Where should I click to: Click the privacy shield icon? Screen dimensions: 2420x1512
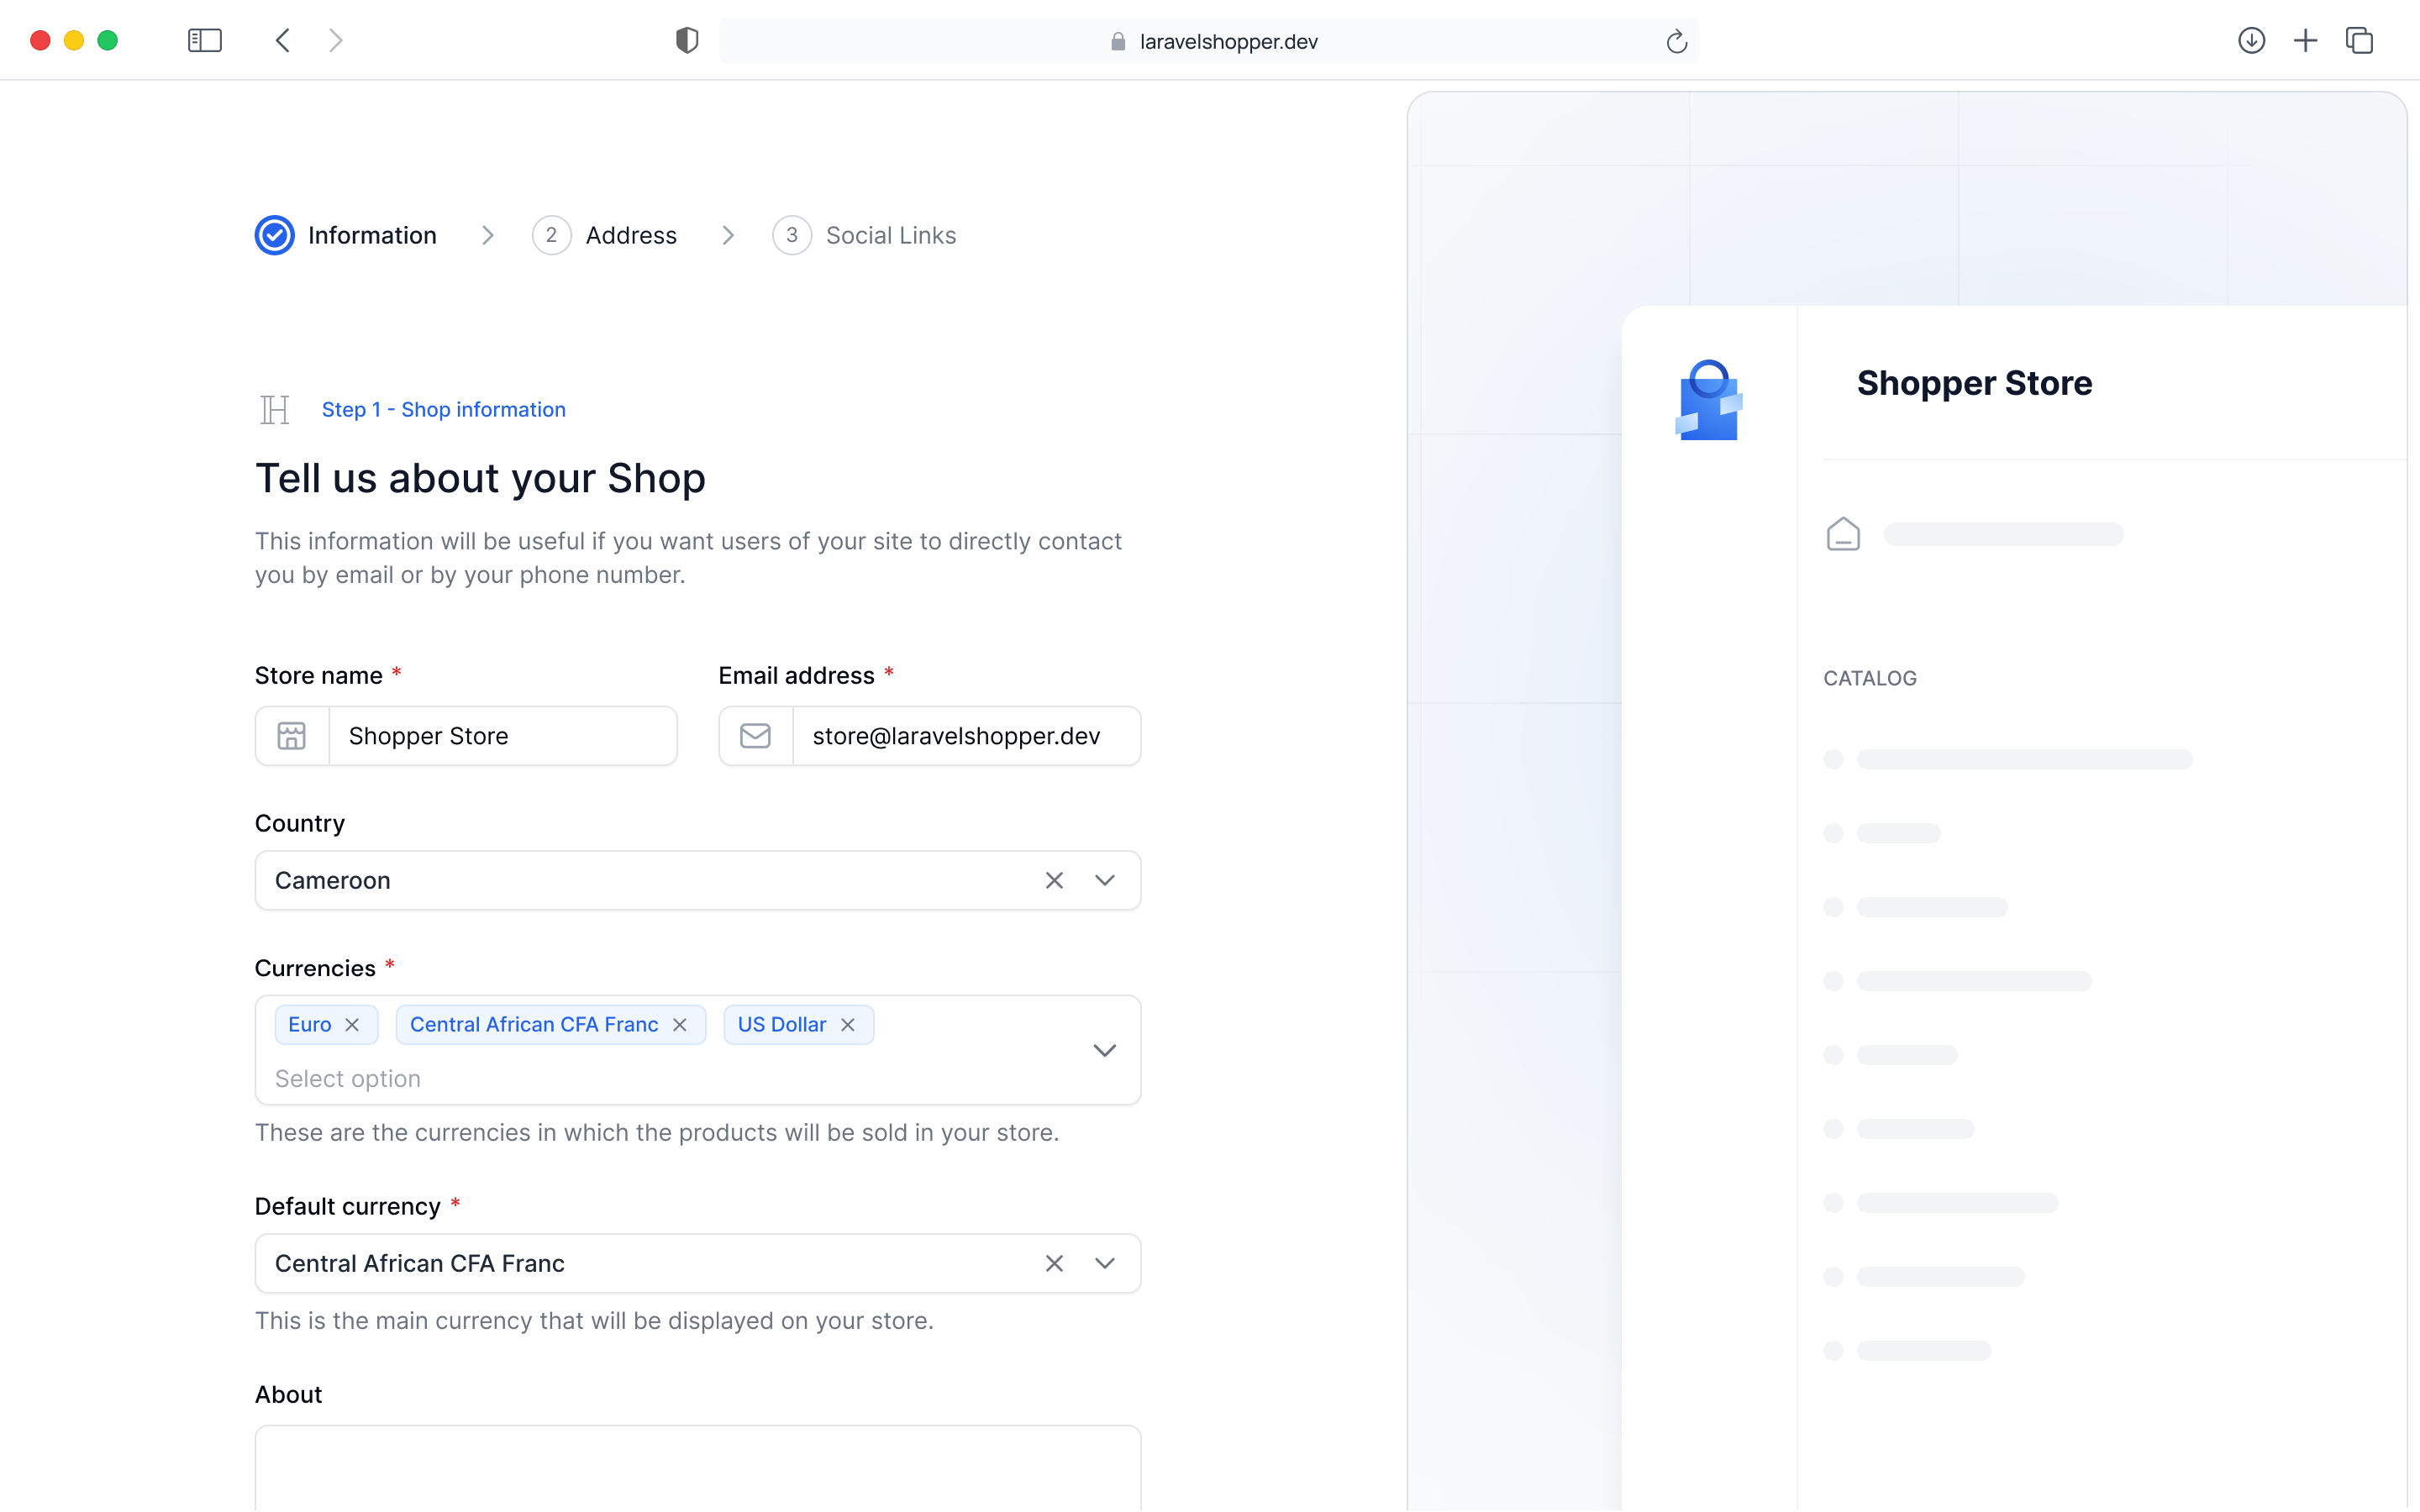[686, 40]
